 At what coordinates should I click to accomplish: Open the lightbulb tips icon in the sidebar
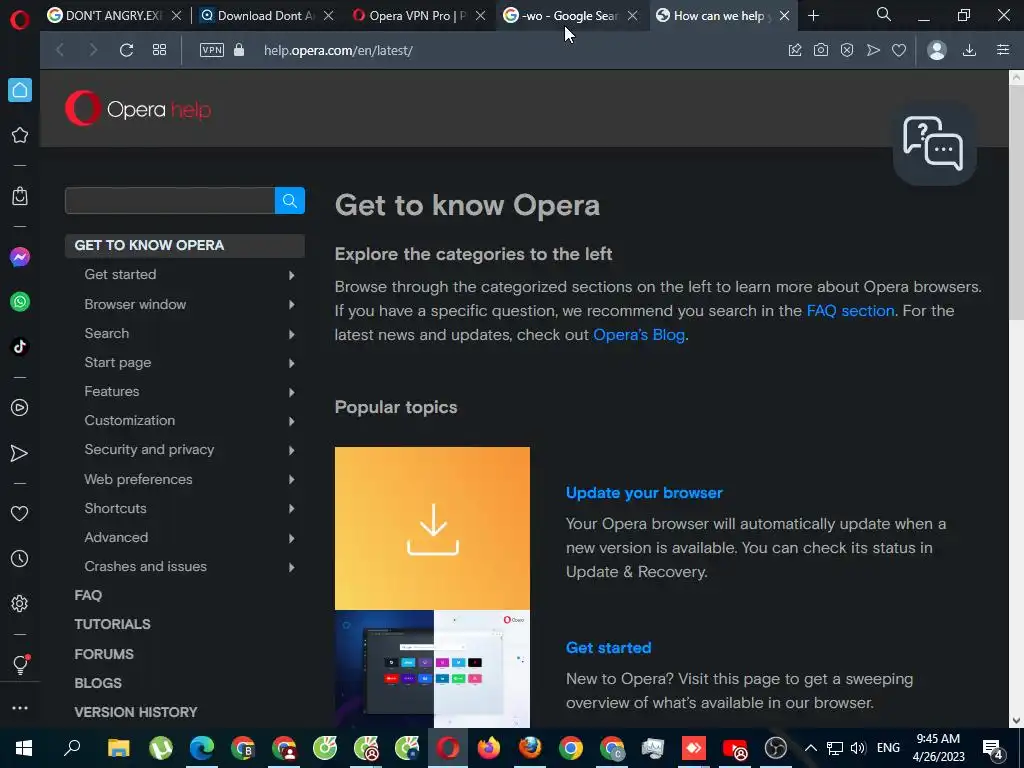point(20,665)
